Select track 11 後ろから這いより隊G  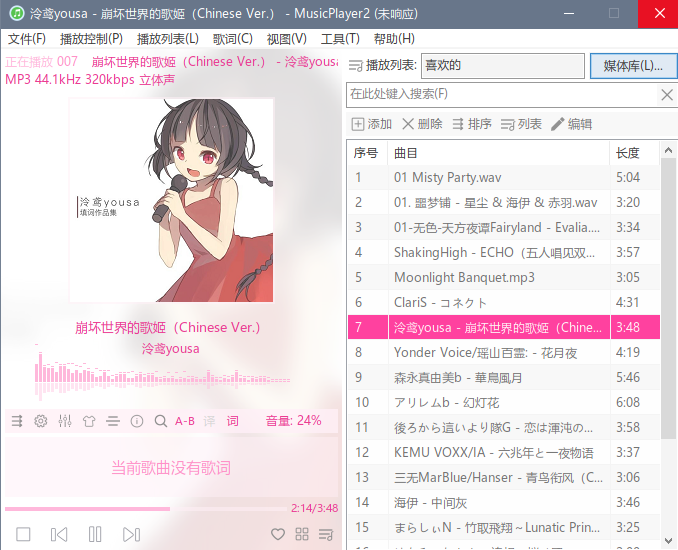pos(504,428)
